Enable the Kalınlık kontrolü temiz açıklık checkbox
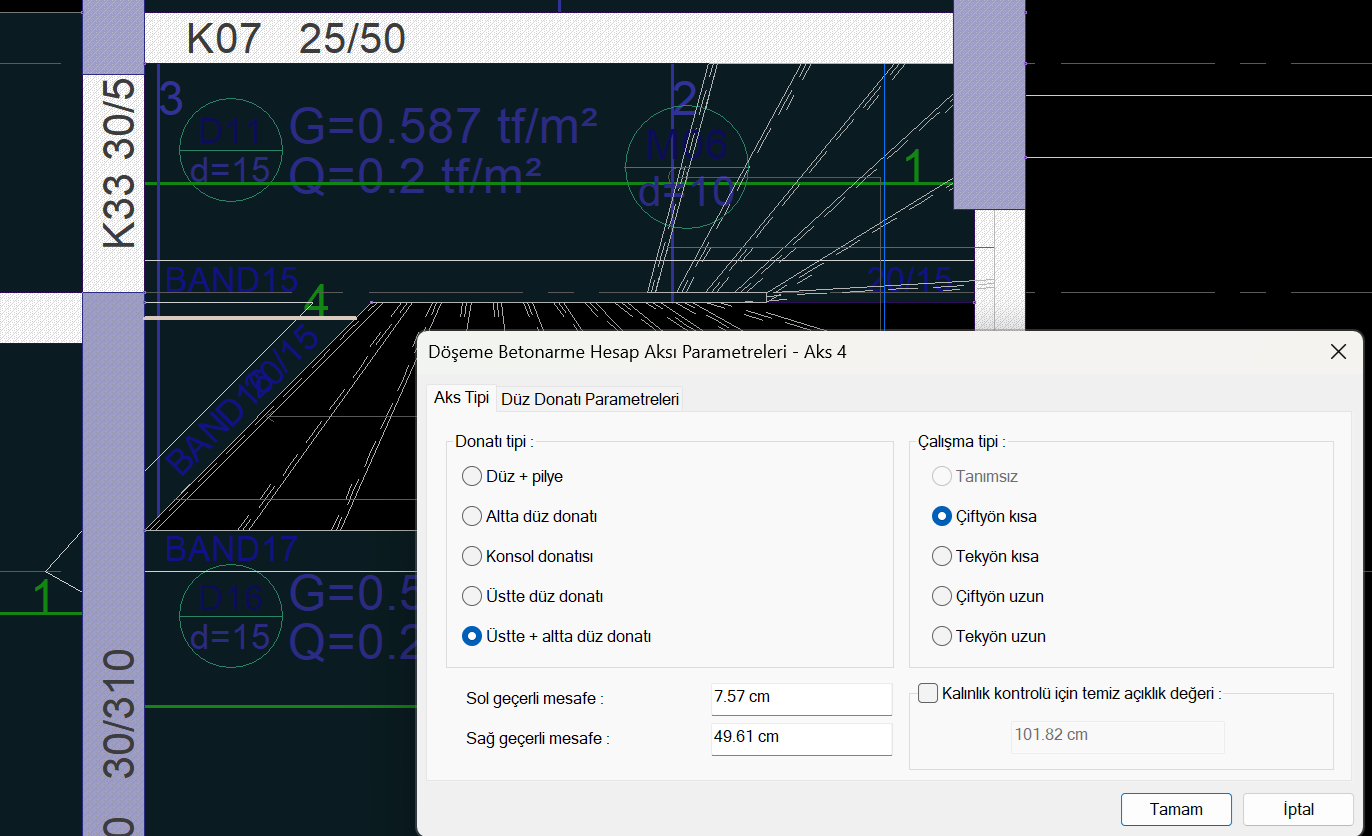 point(928,693)
